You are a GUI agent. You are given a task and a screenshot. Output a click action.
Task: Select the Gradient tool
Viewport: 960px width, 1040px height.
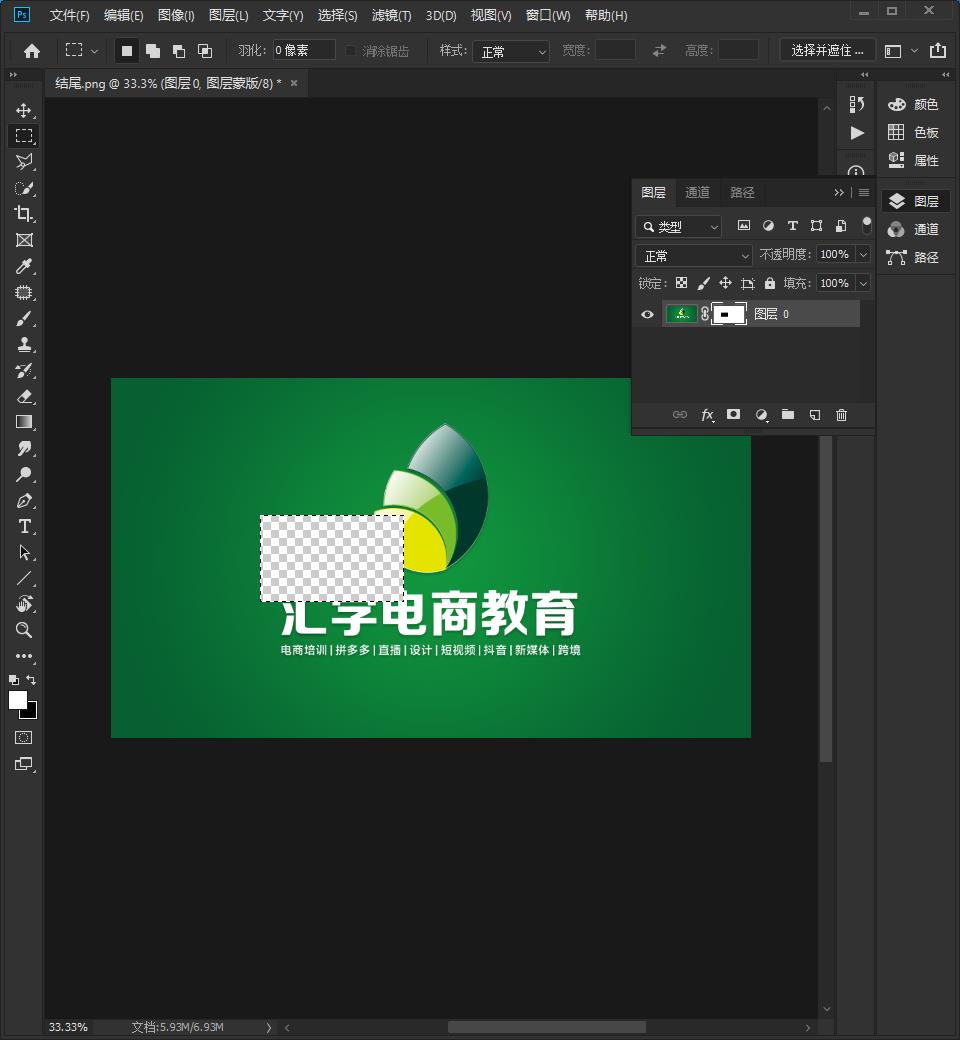24,422
